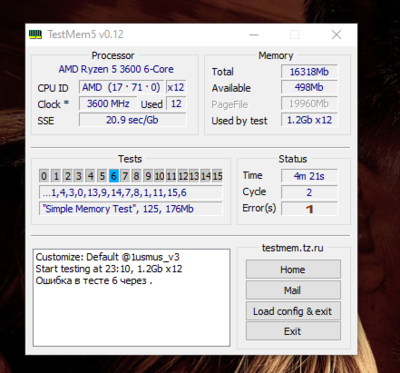Image resolution: width=400 pixels, height=373 pixels.
Task: Select test number 12 box
Action: pyautogui.click(x=183, y=176)
